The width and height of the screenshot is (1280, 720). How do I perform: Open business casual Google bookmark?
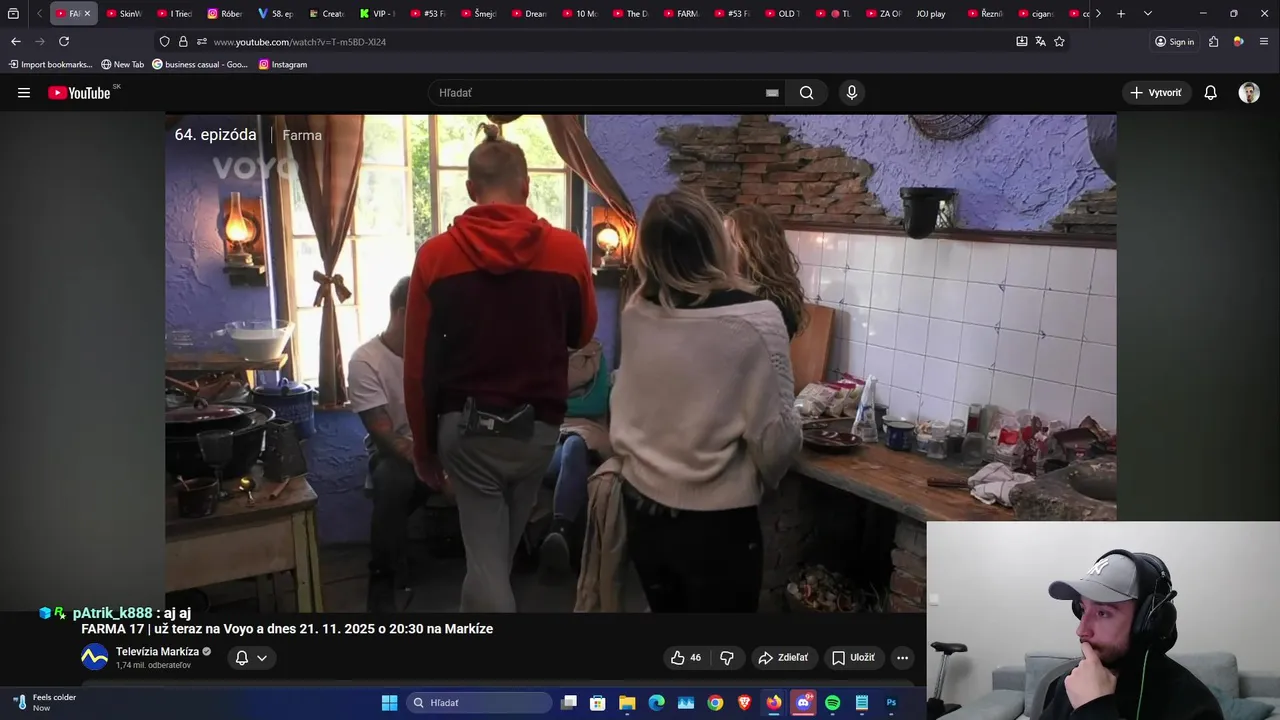pos(200,64)
